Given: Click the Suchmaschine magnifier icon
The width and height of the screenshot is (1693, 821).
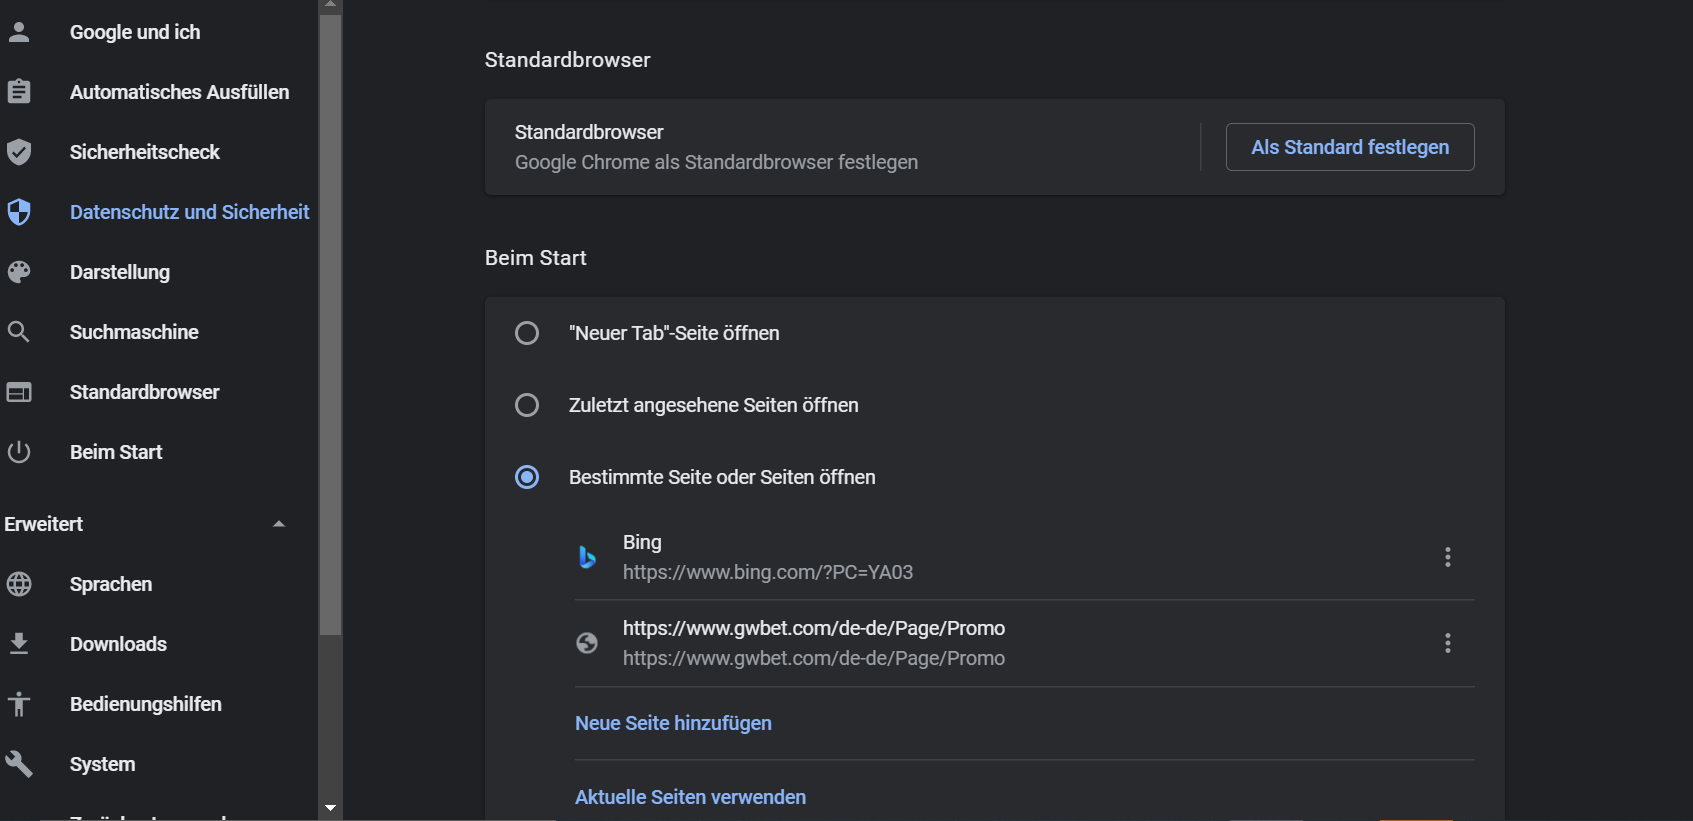Looking at the screenshot, I should pos(19,332).
